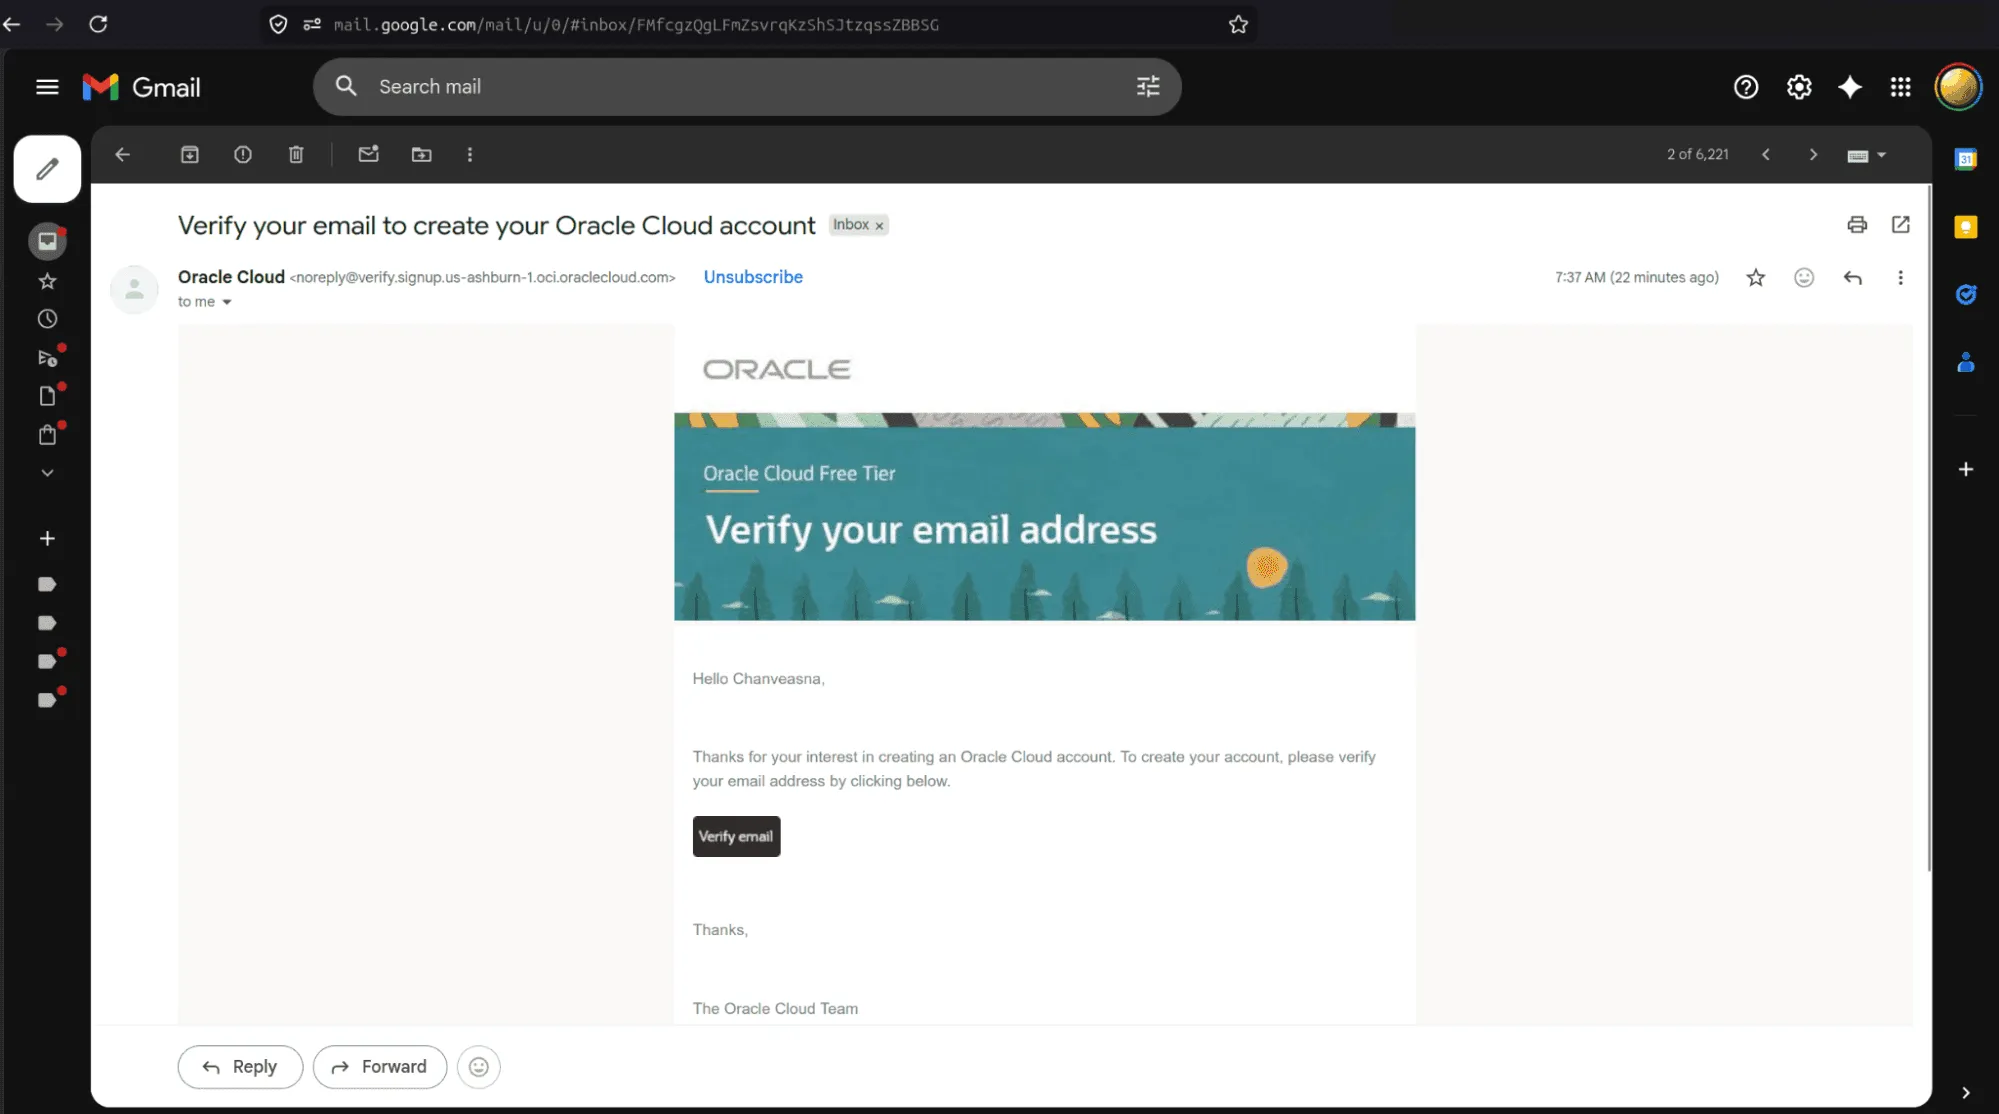Open search options filter icon

coord(1148,87)
